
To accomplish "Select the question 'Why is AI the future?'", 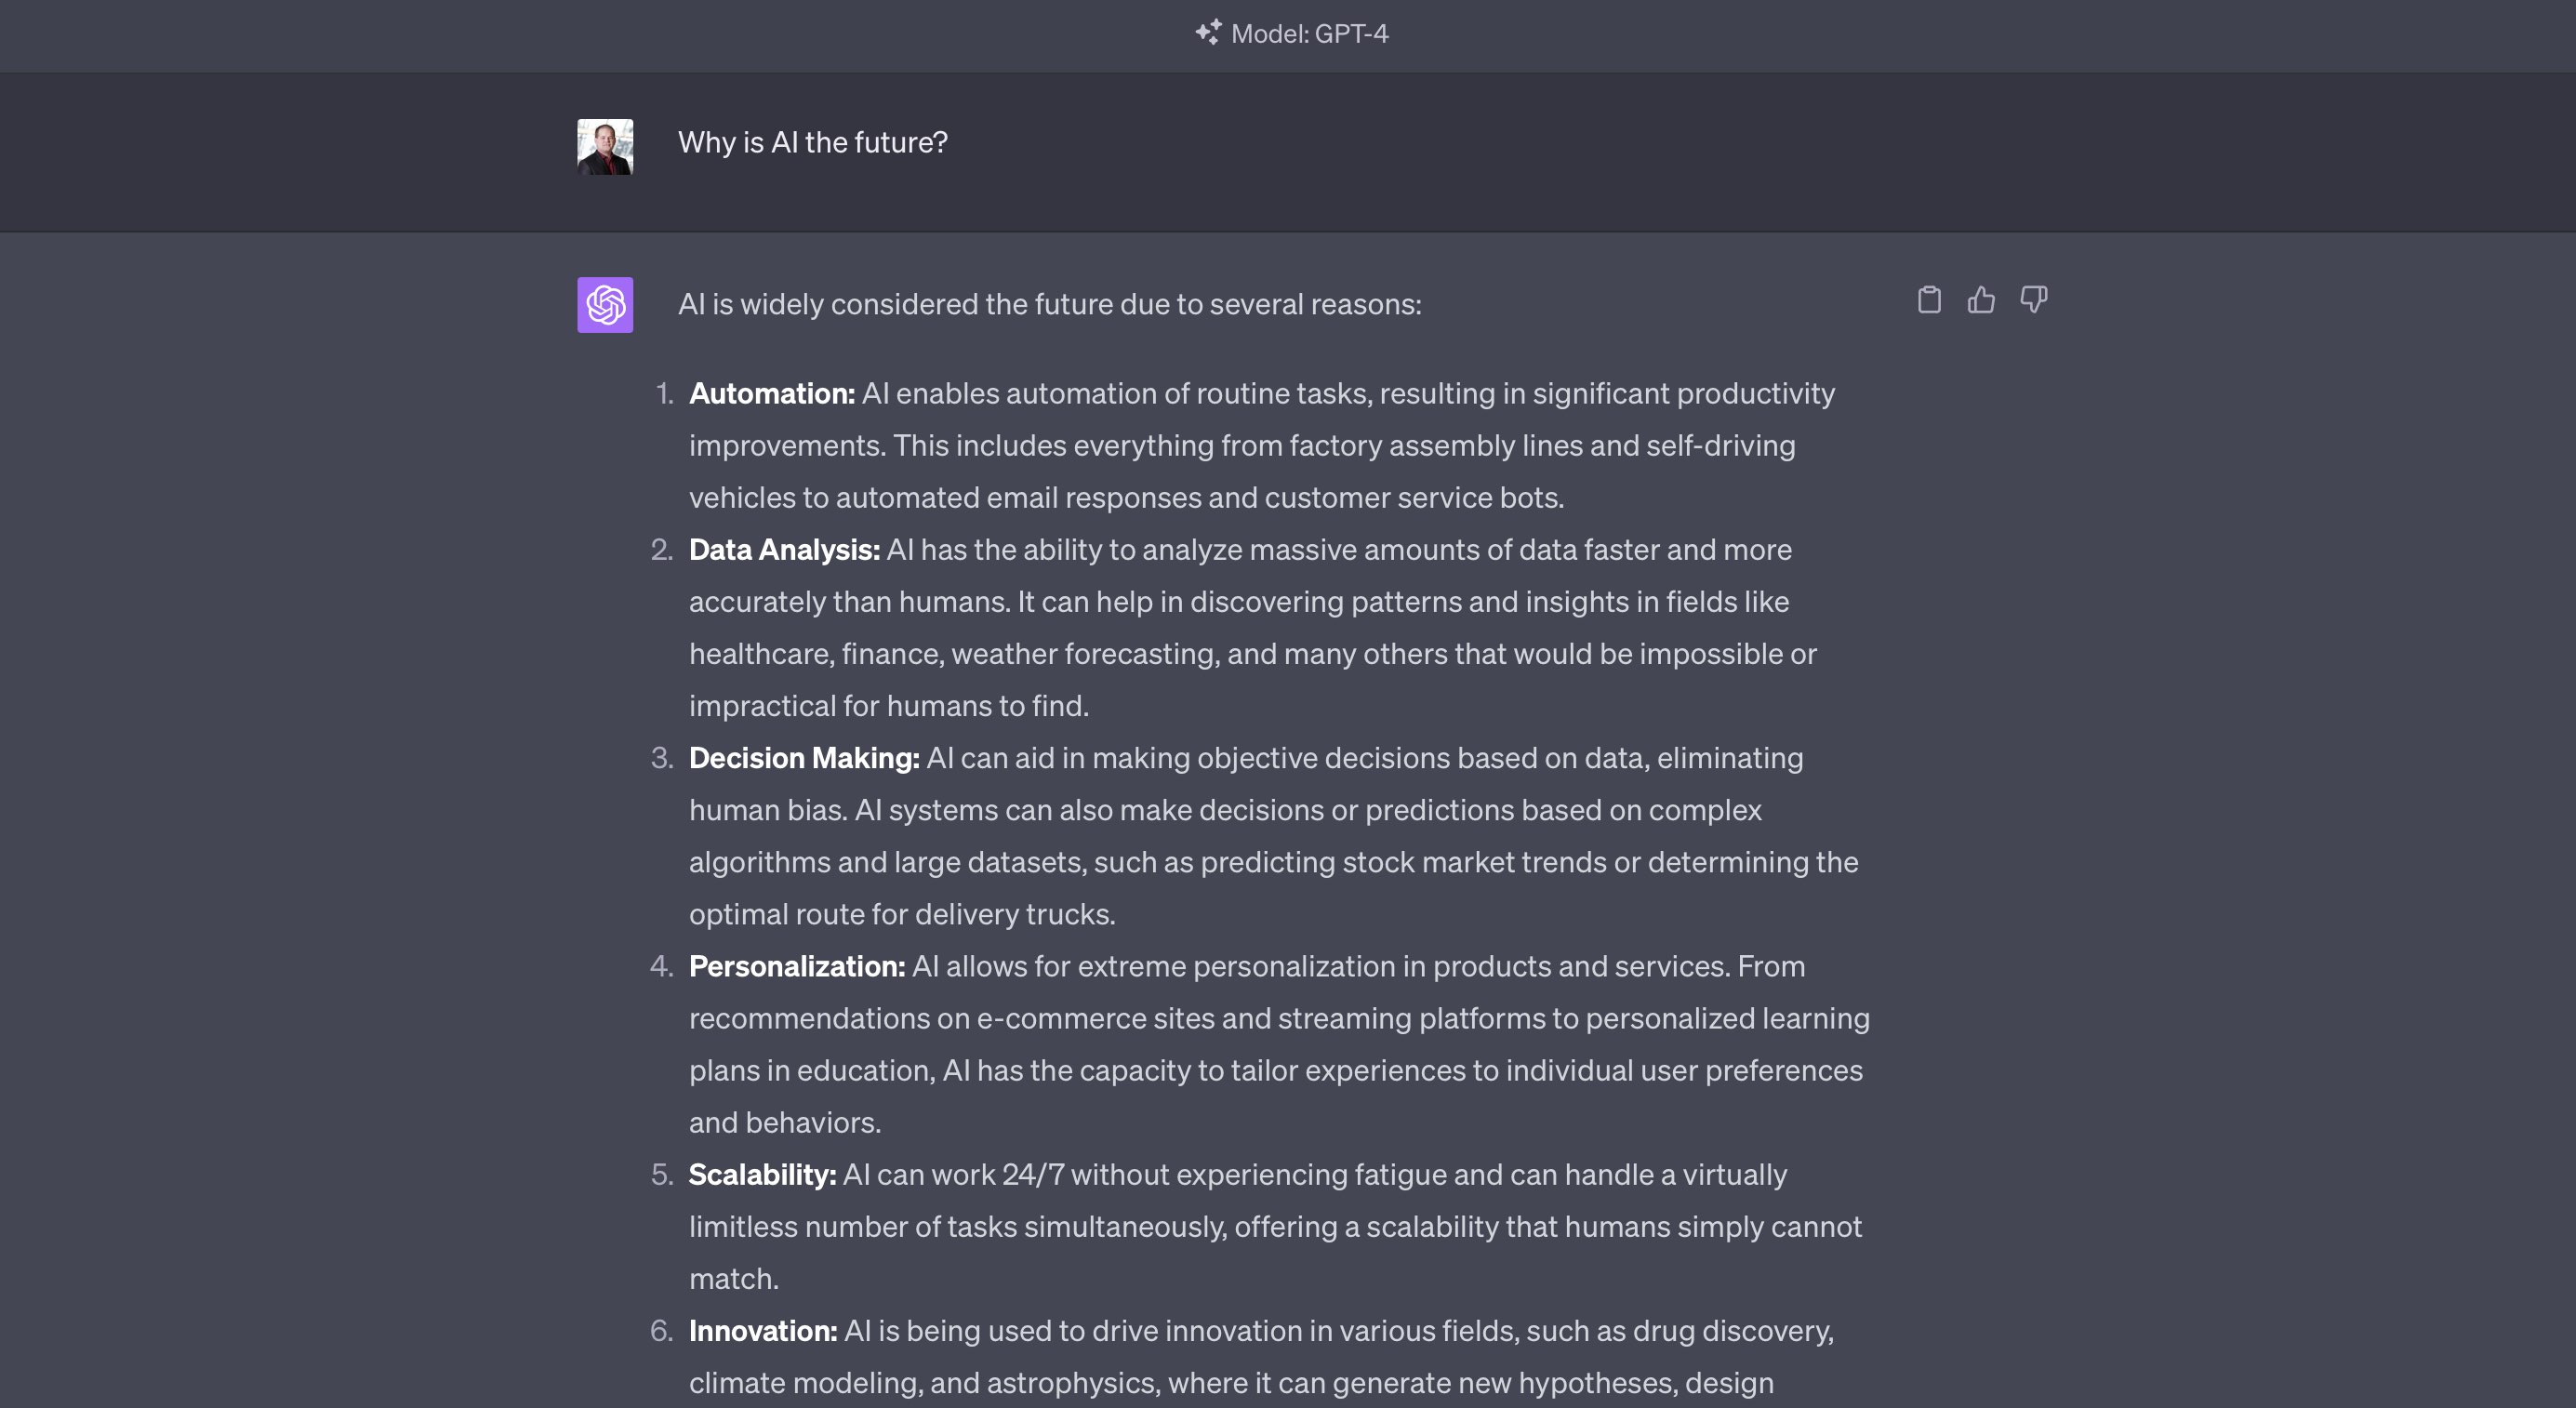I will [813, 142].
